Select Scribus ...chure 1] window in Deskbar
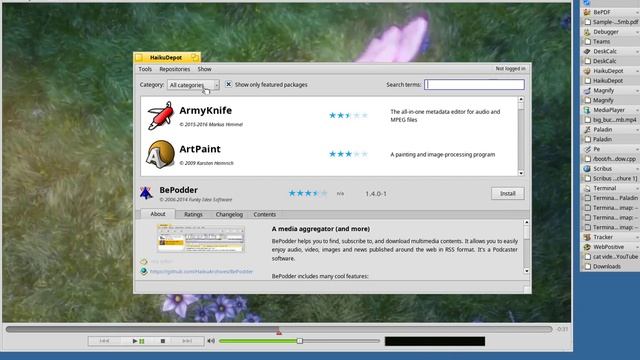The width and height of the screenshot is (640, 360). click(x=610, y=178)
